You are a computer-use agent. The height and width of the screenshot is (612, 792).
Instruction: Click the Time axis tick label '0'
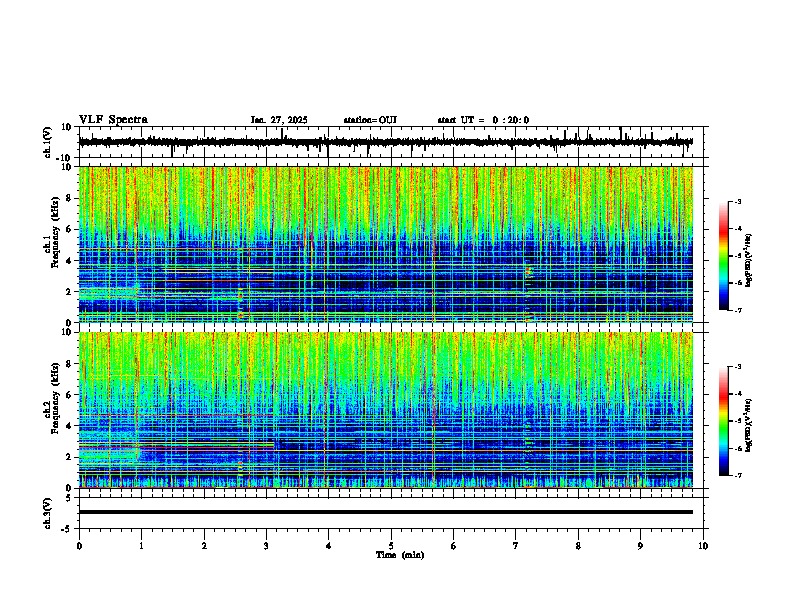79,546
